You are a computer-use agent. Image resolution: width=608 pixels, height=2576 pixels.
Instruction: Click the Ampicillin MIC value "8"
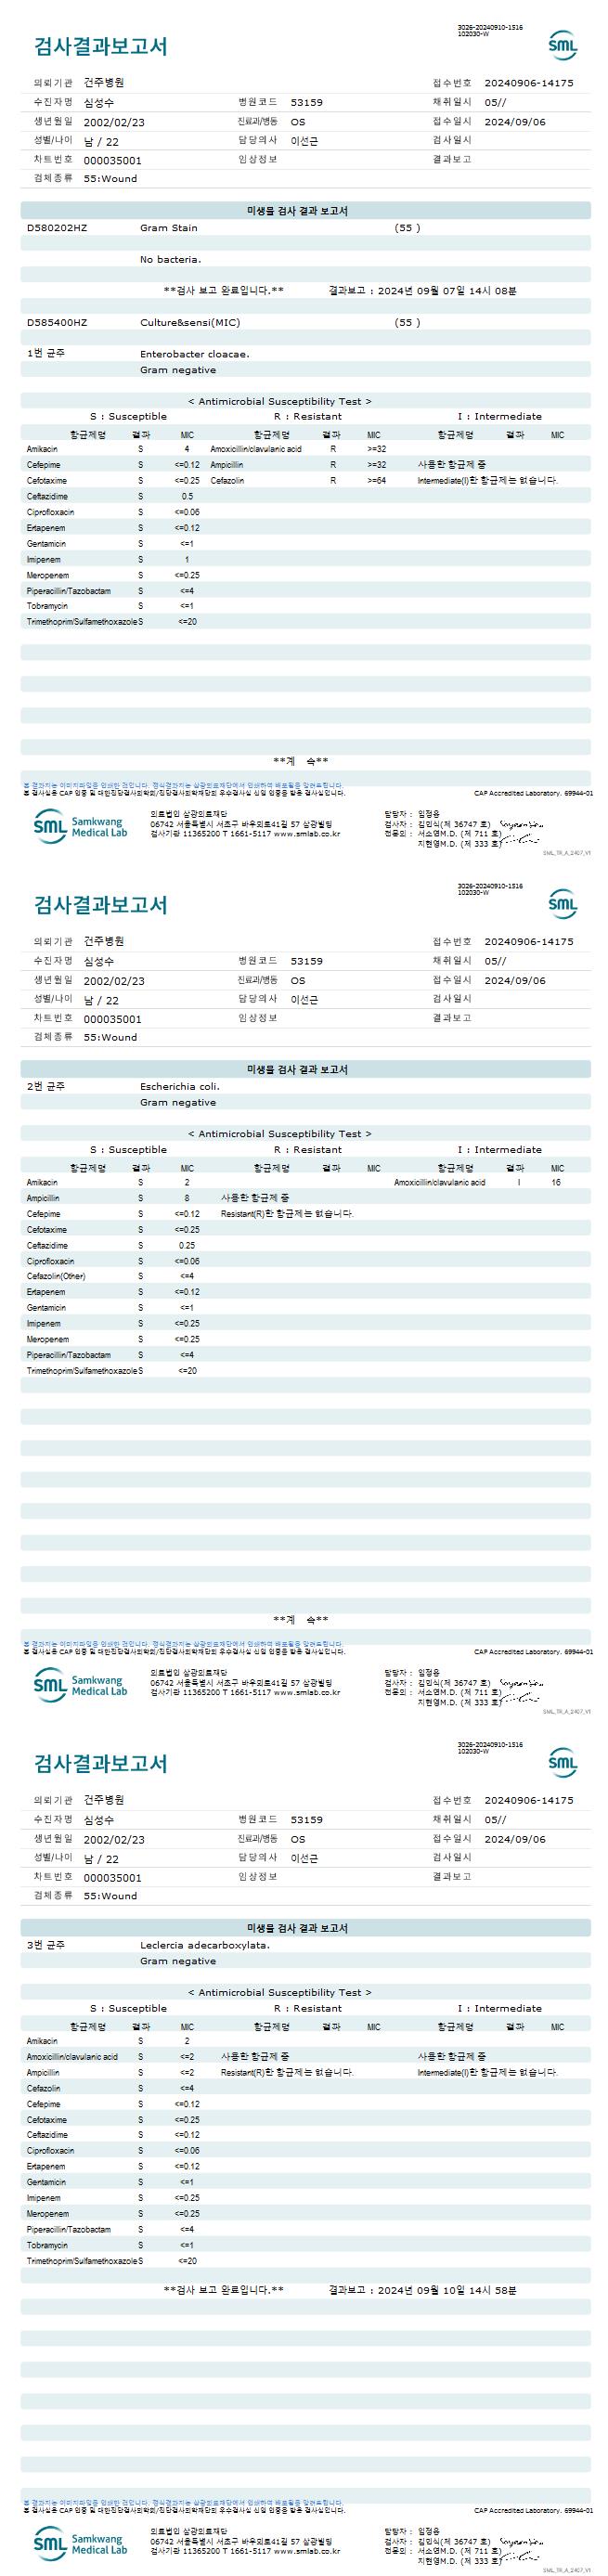pyautogui.click(x=187, y=1198)
